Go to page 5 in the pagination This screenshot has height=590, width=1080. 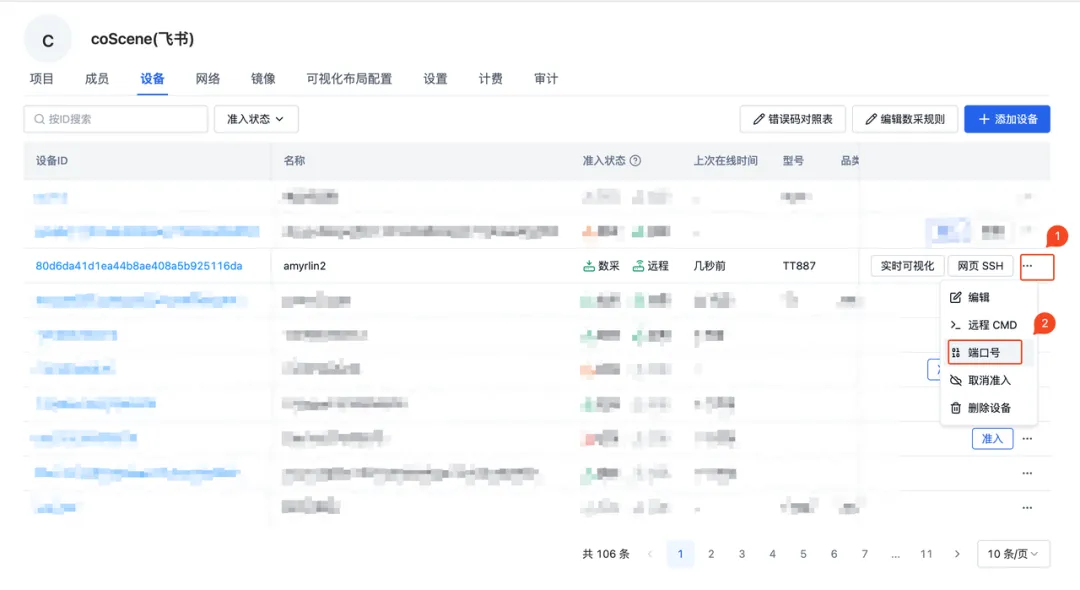click(x=803, y=554)
